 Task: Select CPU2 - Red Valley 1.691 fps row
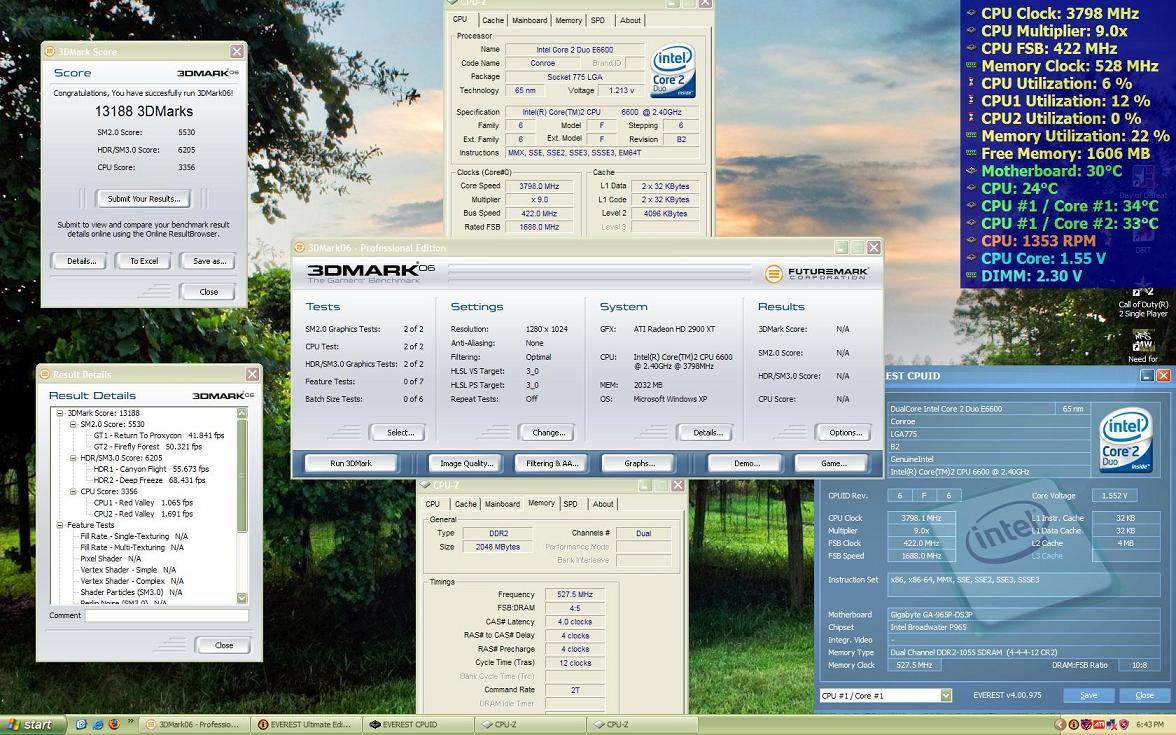click(x=142, y=514)
